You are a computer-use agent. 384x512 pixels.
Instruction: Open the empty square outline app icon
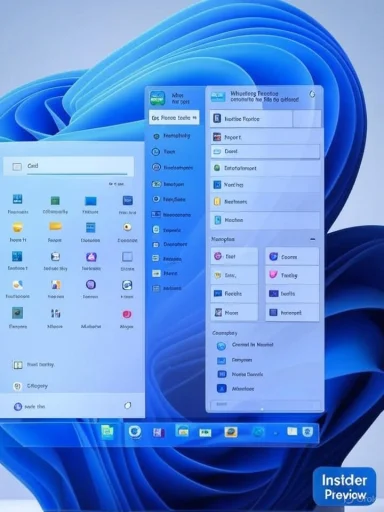click(127, 257)
